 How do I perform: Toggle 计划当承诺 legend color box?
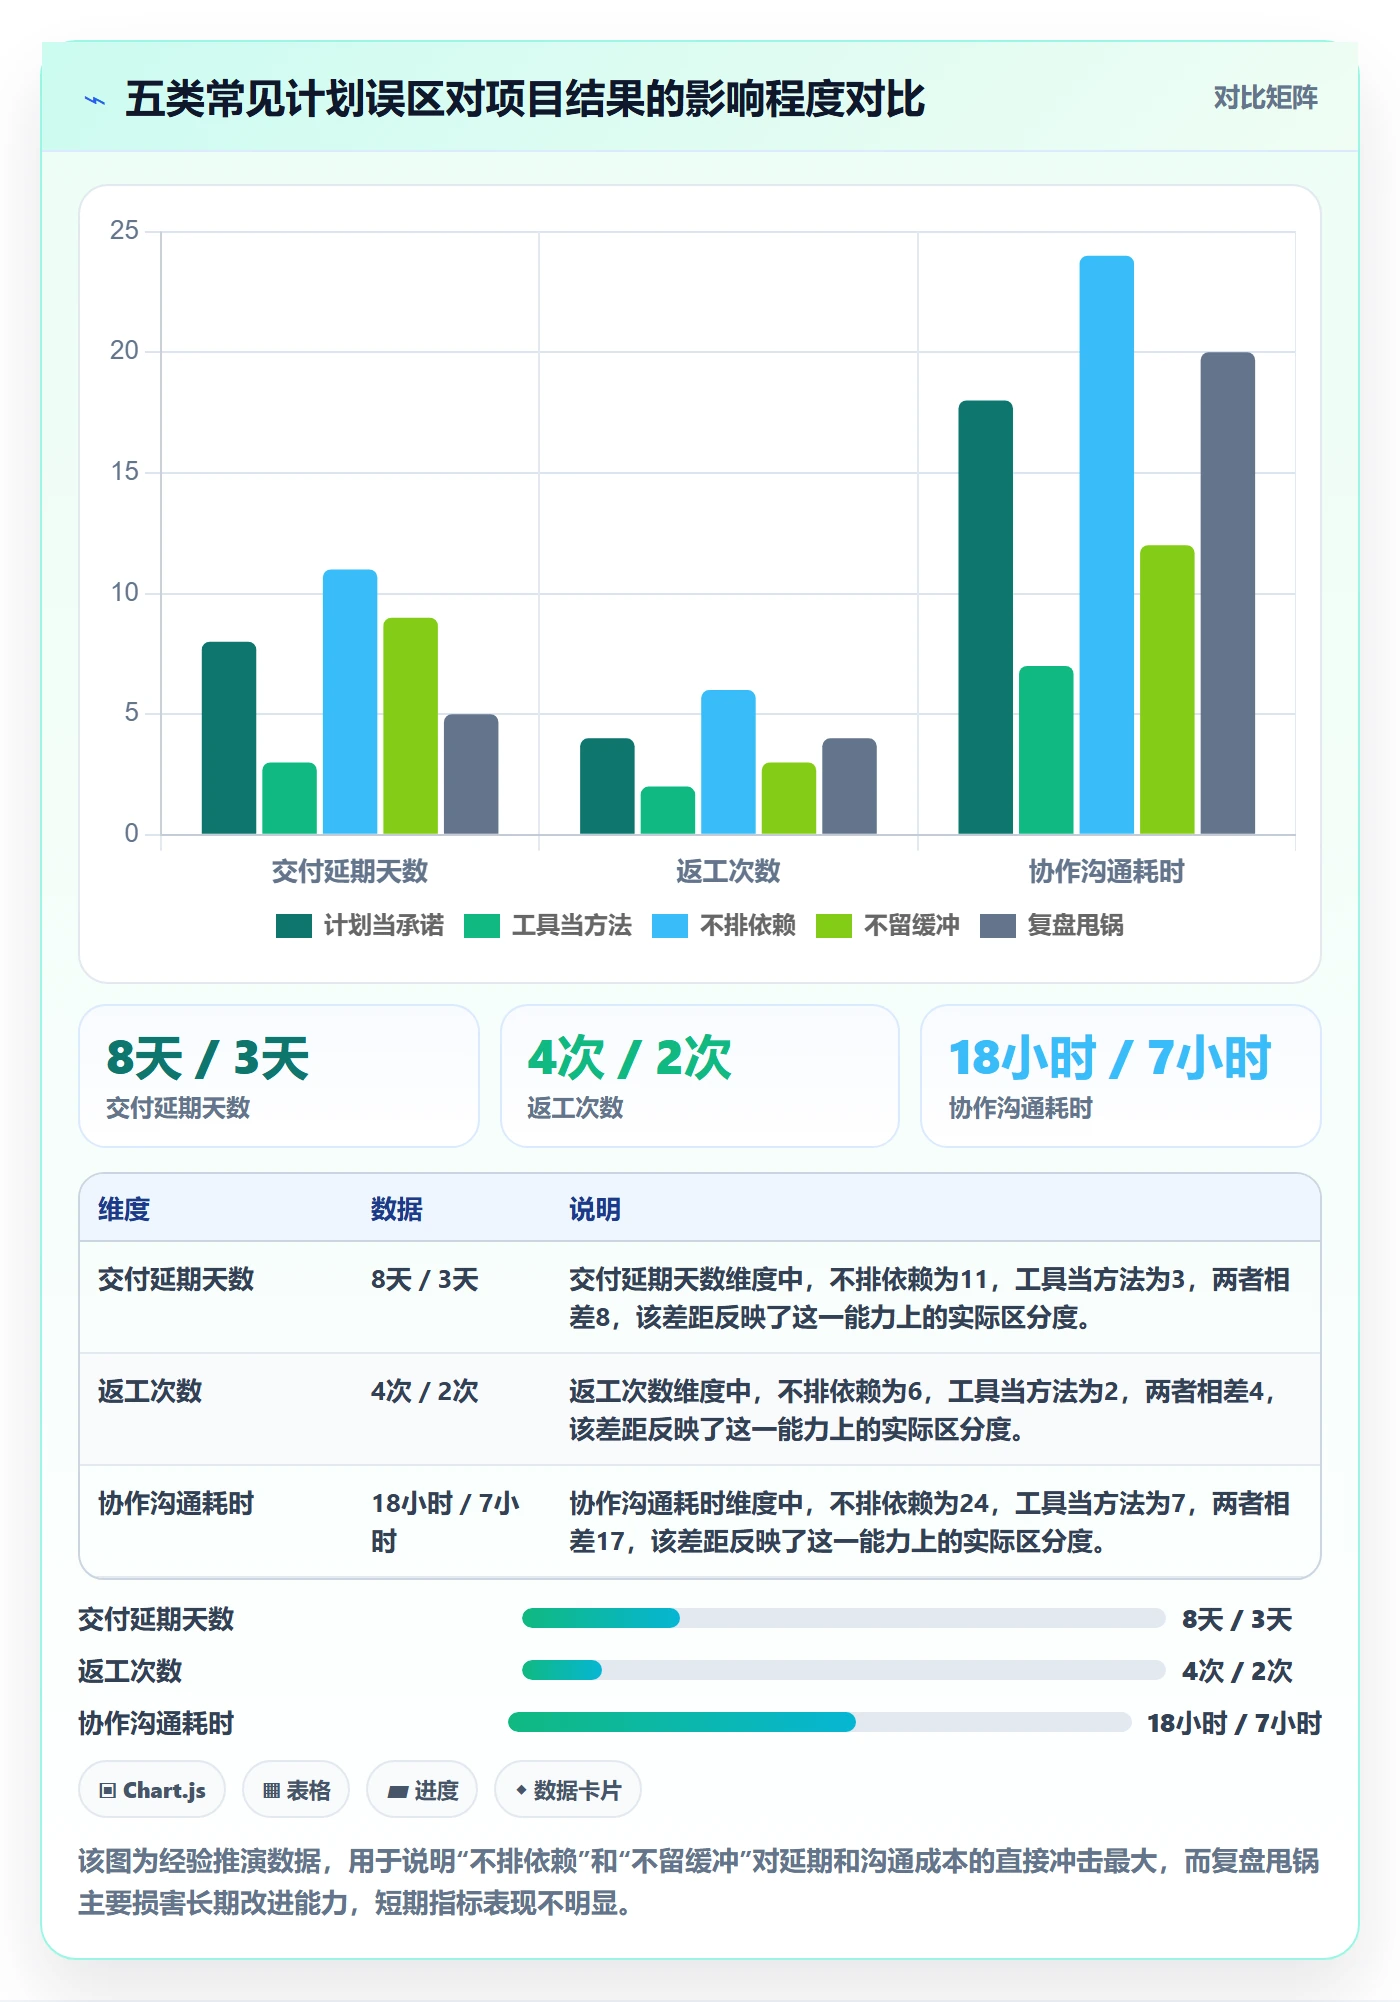[294, 926]
